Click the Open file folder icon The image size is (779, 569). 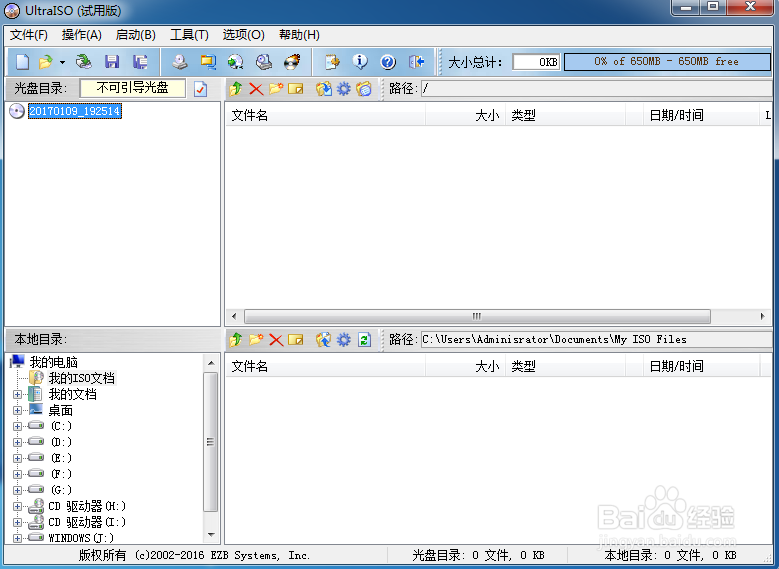46,62
